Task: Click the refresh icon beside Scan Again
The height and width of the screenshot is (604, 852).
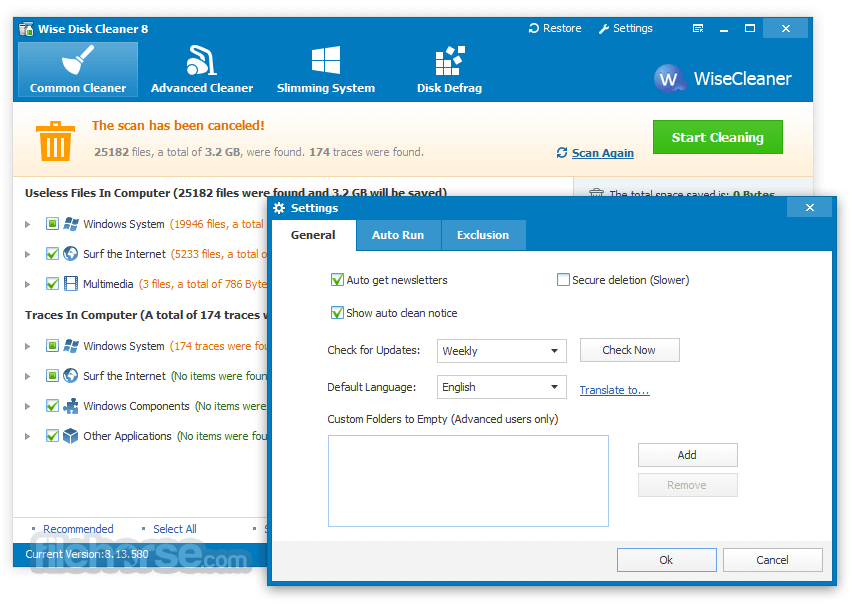Action: coord(562,153)
